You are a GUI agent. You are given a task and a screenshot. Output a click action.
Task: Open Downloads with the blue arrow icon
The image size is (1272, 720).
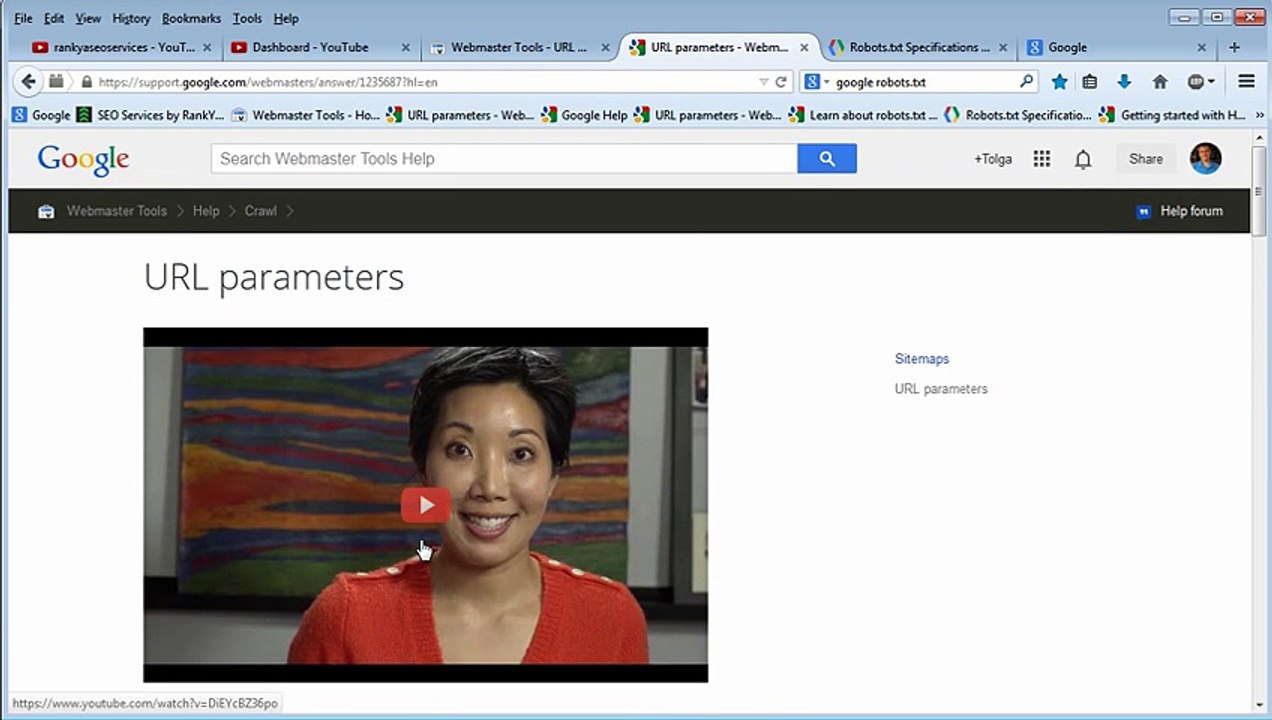point(1124,82)
